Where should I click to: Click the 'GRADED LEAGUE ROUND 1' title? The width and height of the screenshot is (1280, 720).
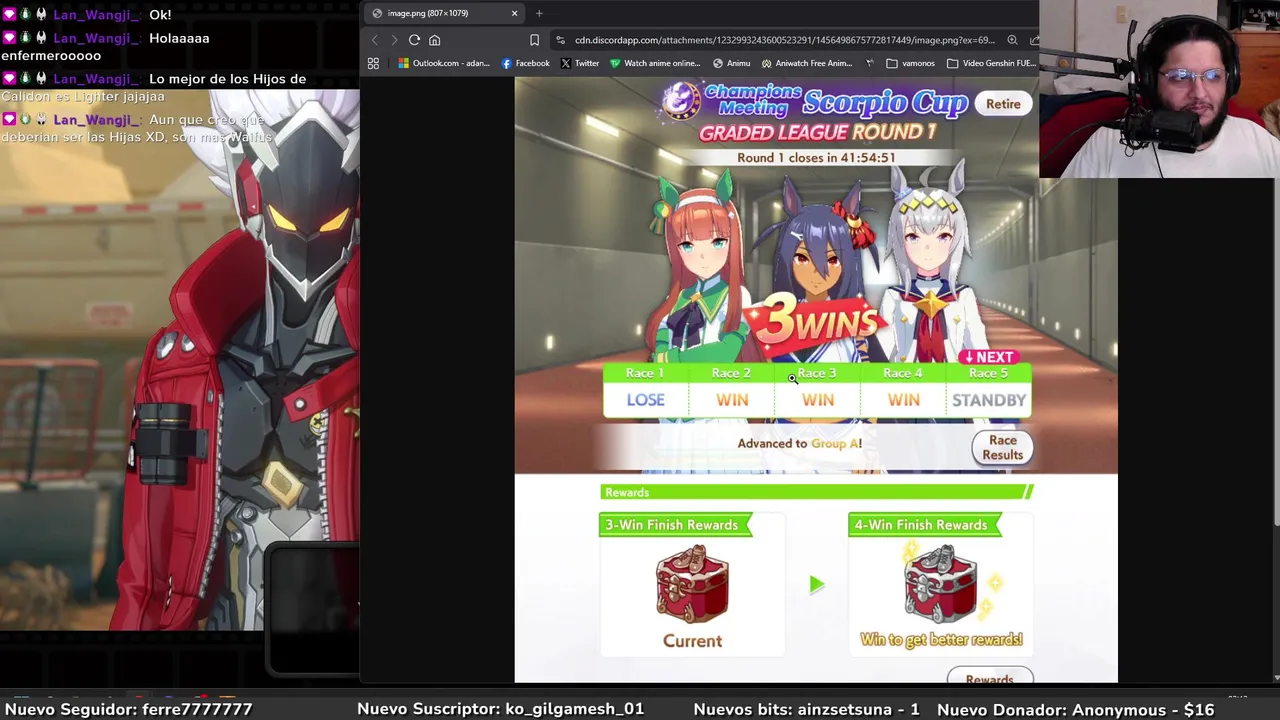click(x=817, y=133)
